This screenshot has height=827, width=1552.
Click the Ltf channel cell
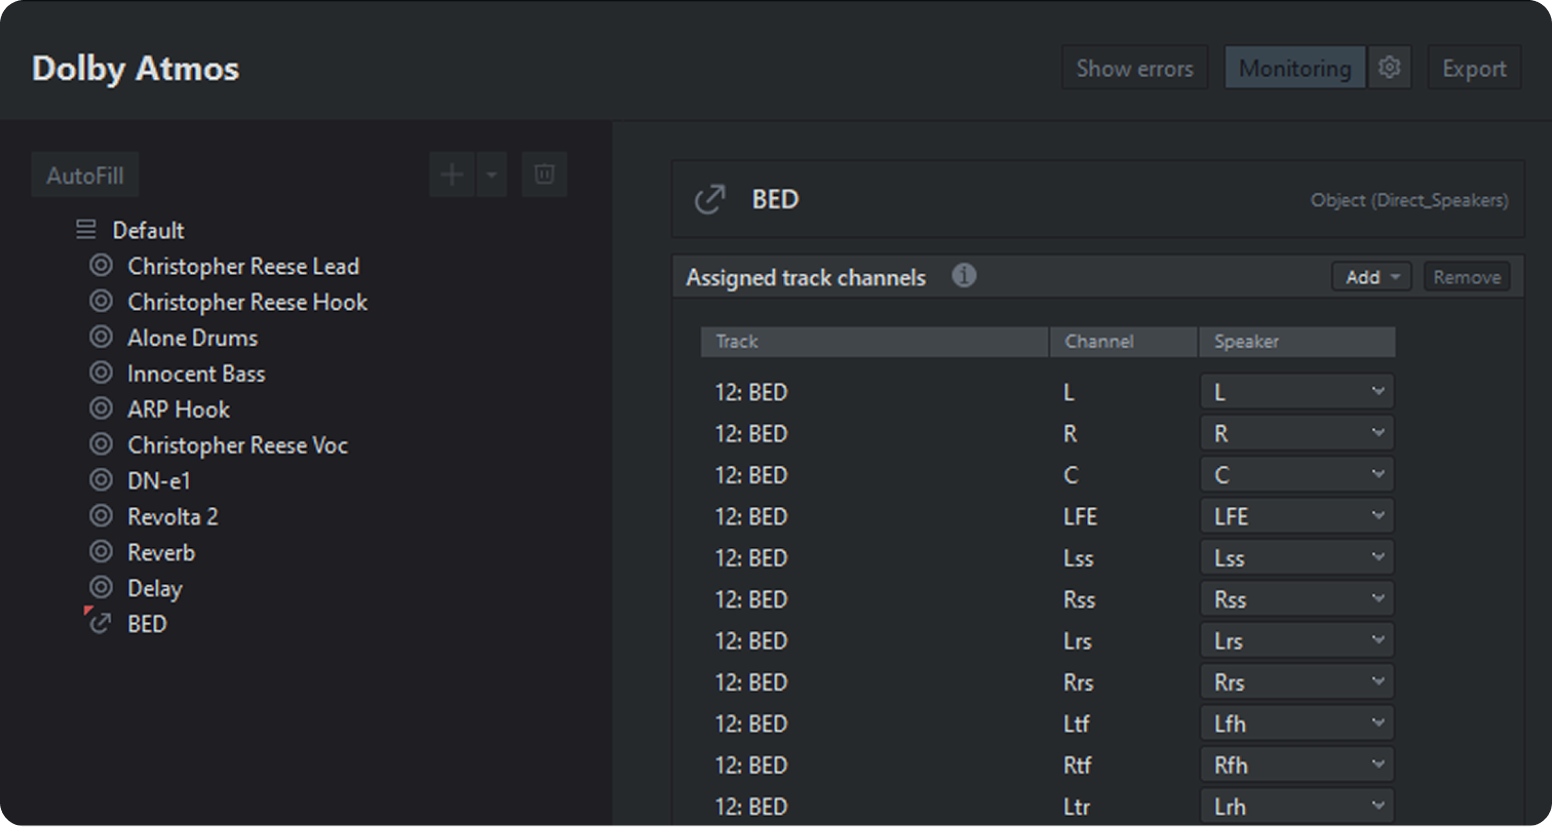tap(1076, 724)
